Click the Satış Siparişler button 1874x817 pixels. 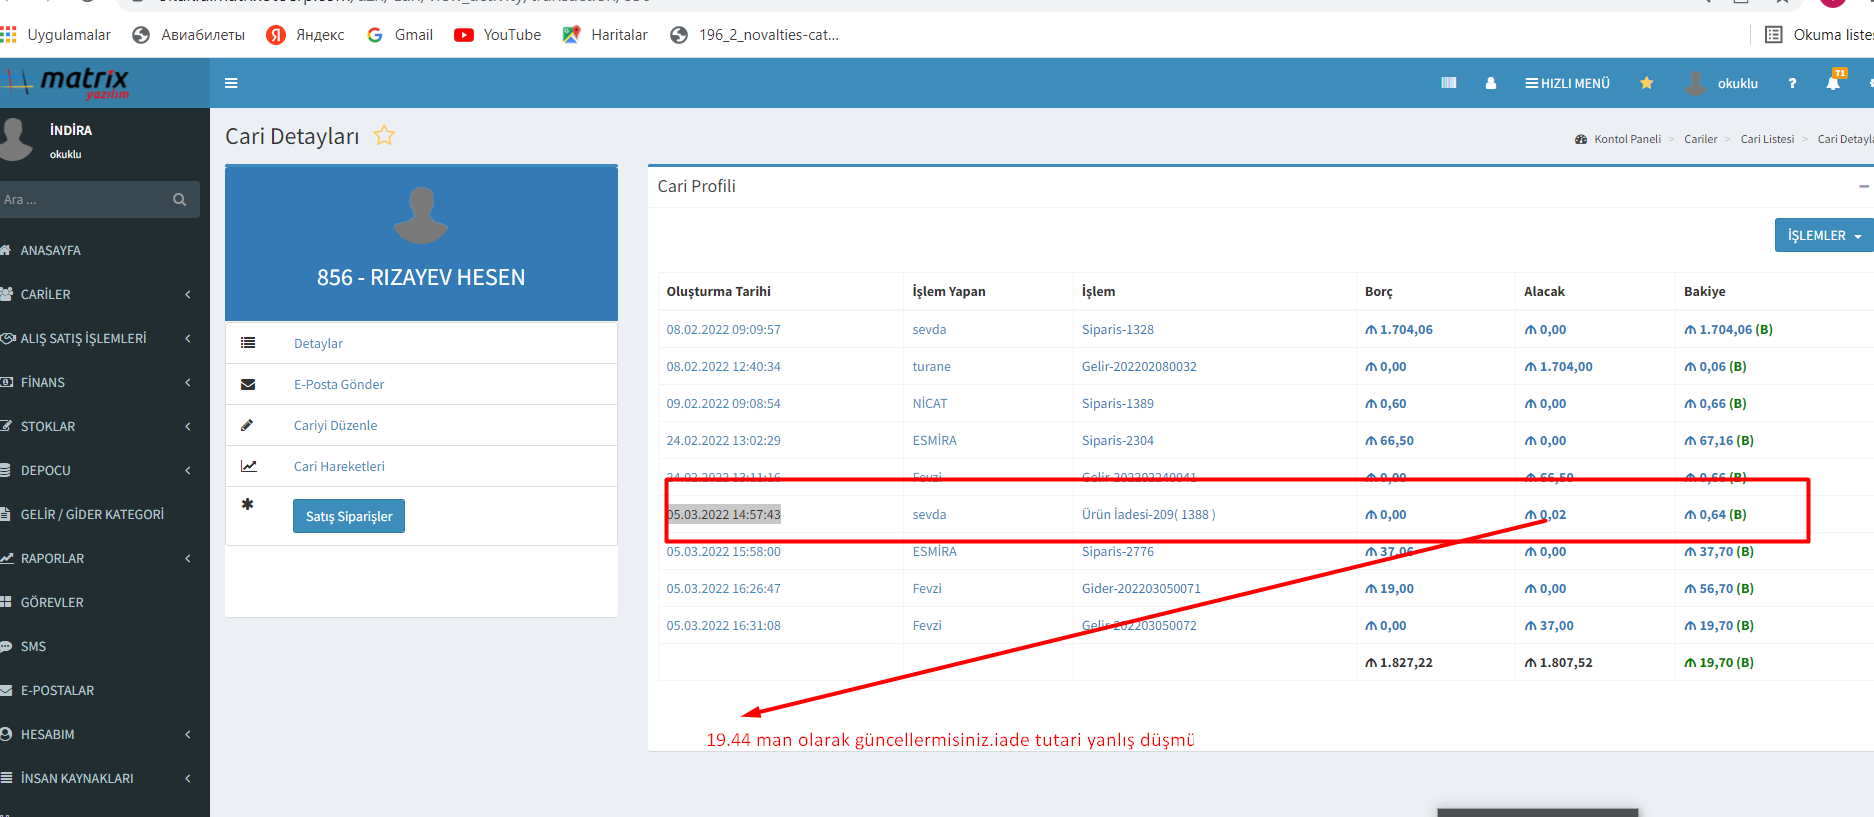(348, 516)
